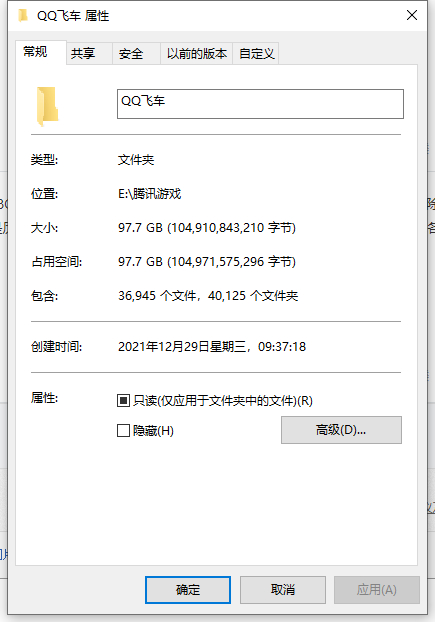Click the large yellow folder icon
The width and height of the screenshot is (435, 622).
pyautogui.click(x=47, y=106)
